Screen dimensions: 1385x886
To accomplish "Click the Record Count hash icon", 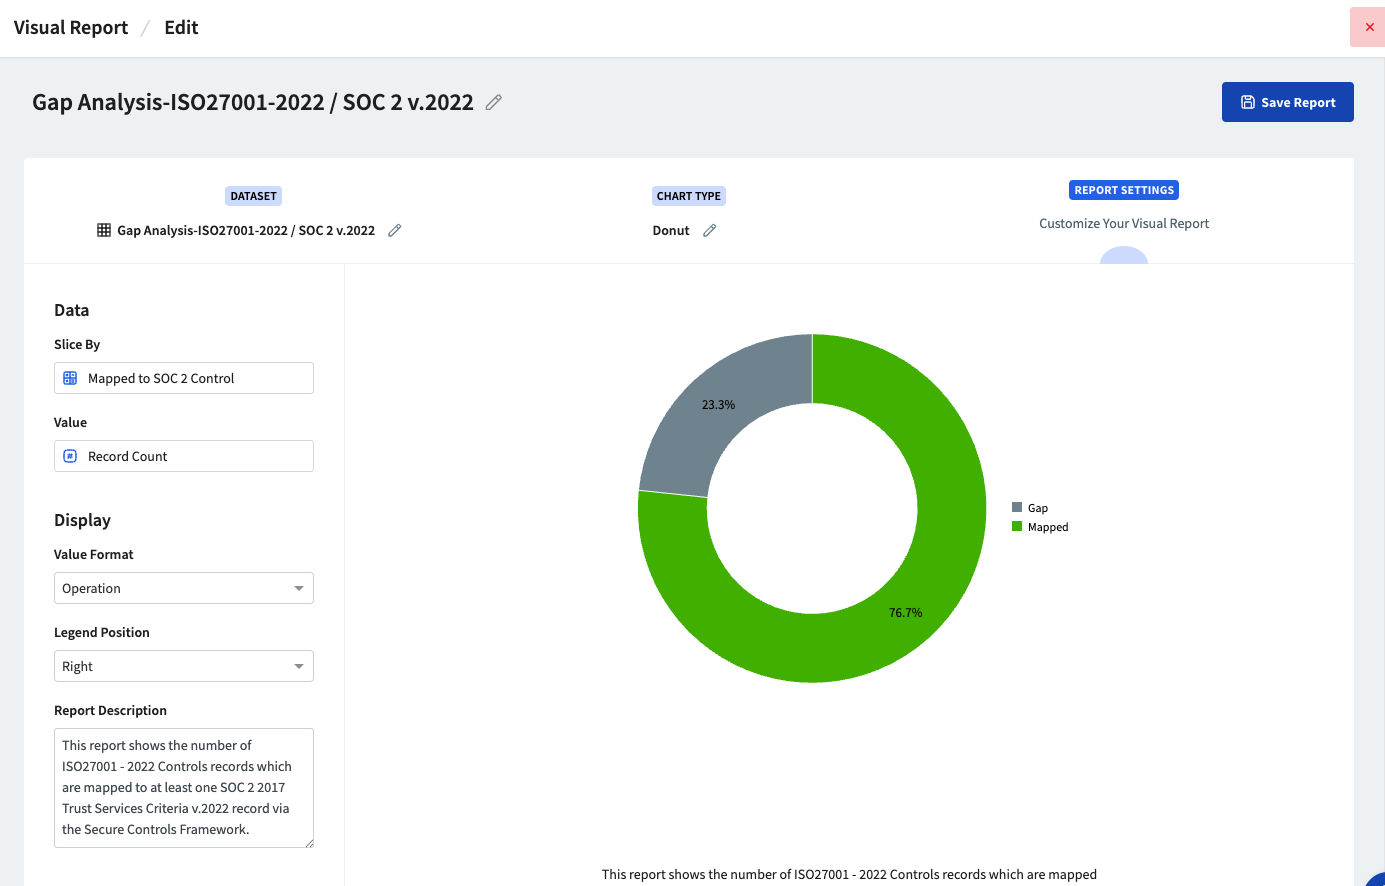I will 70,456.
